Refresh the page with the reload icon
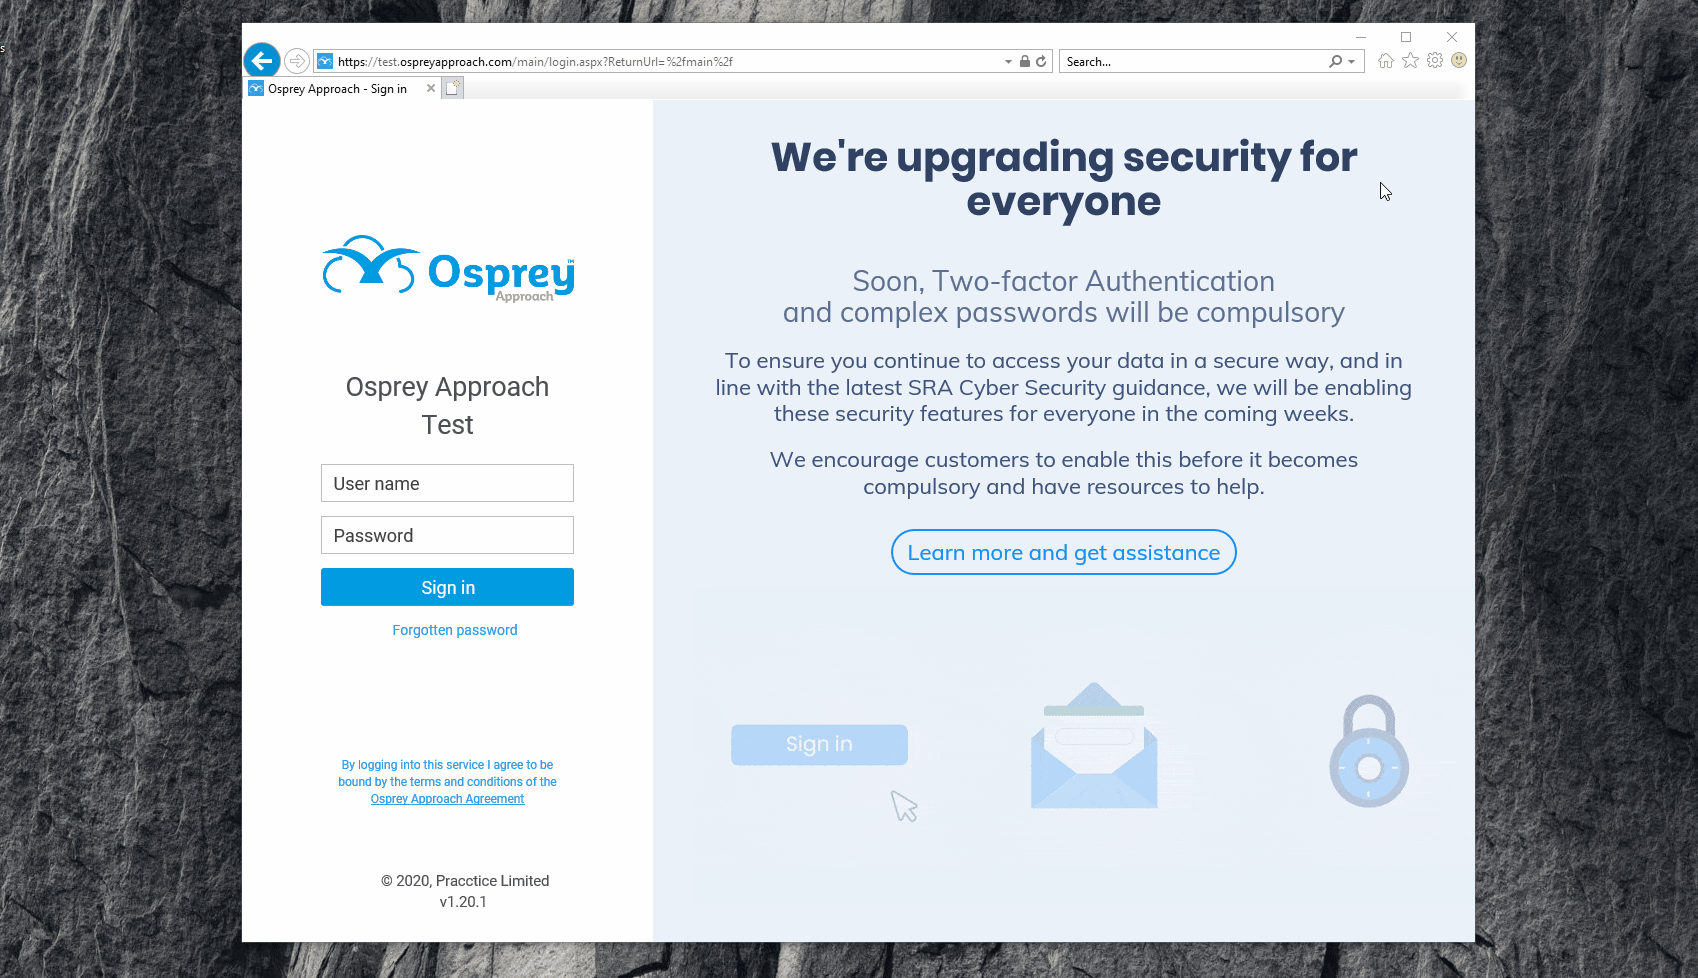 click(1041, 61)
